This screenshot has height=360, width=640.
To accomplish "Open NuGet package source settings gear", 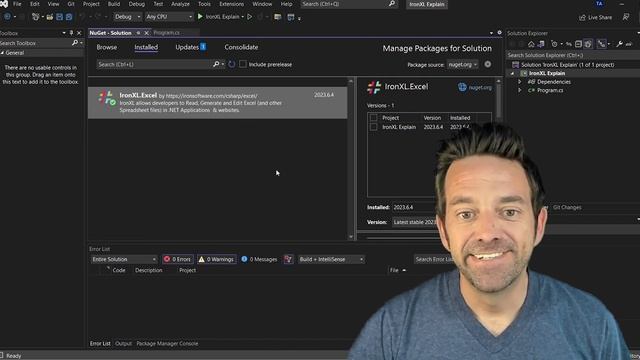I will click(x=488, y=64).
